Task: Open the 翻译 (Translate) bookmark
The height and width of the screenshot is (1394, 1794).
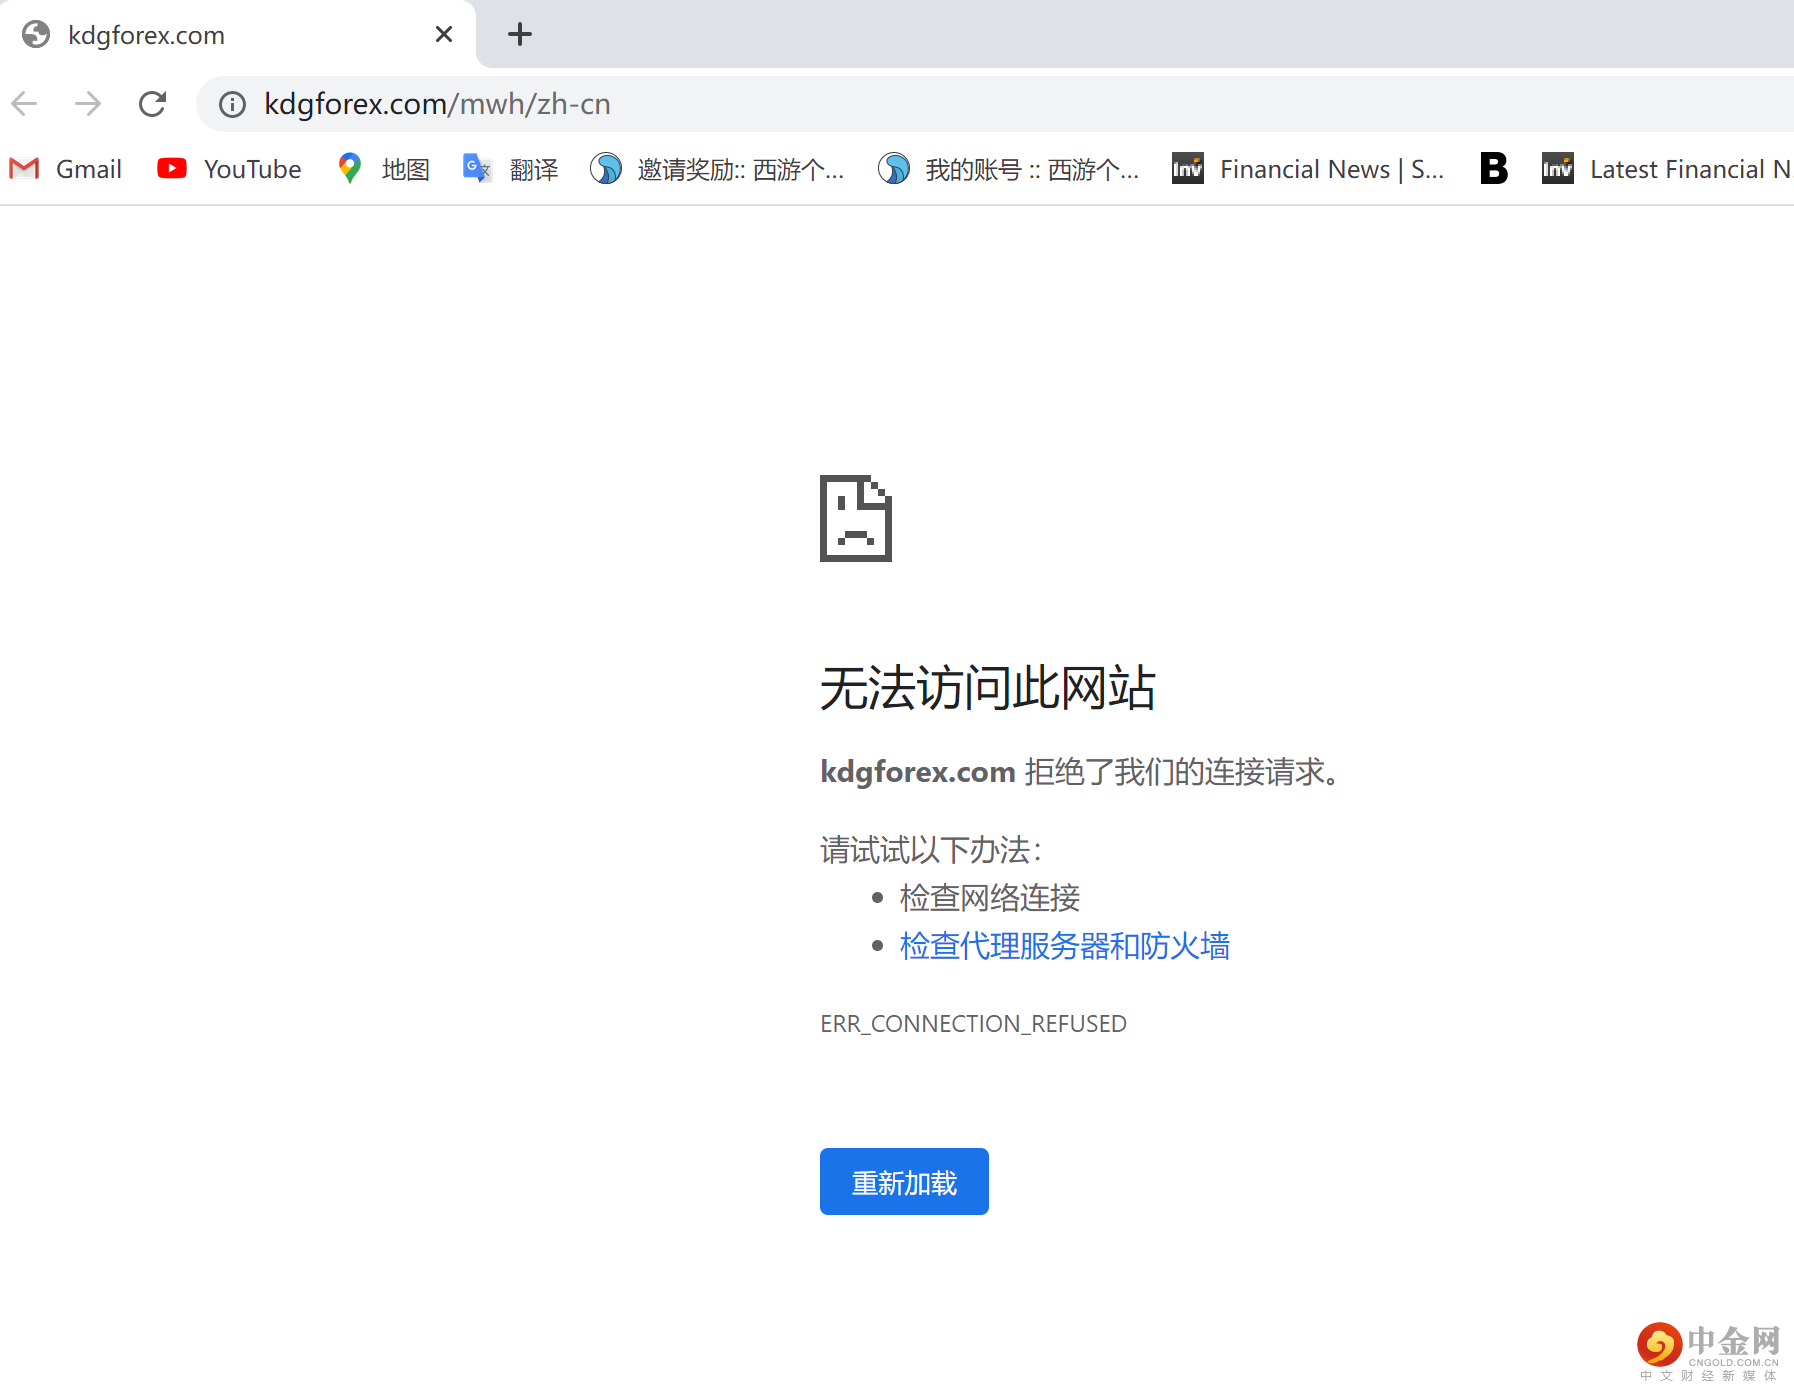Action: coord(510,168)
